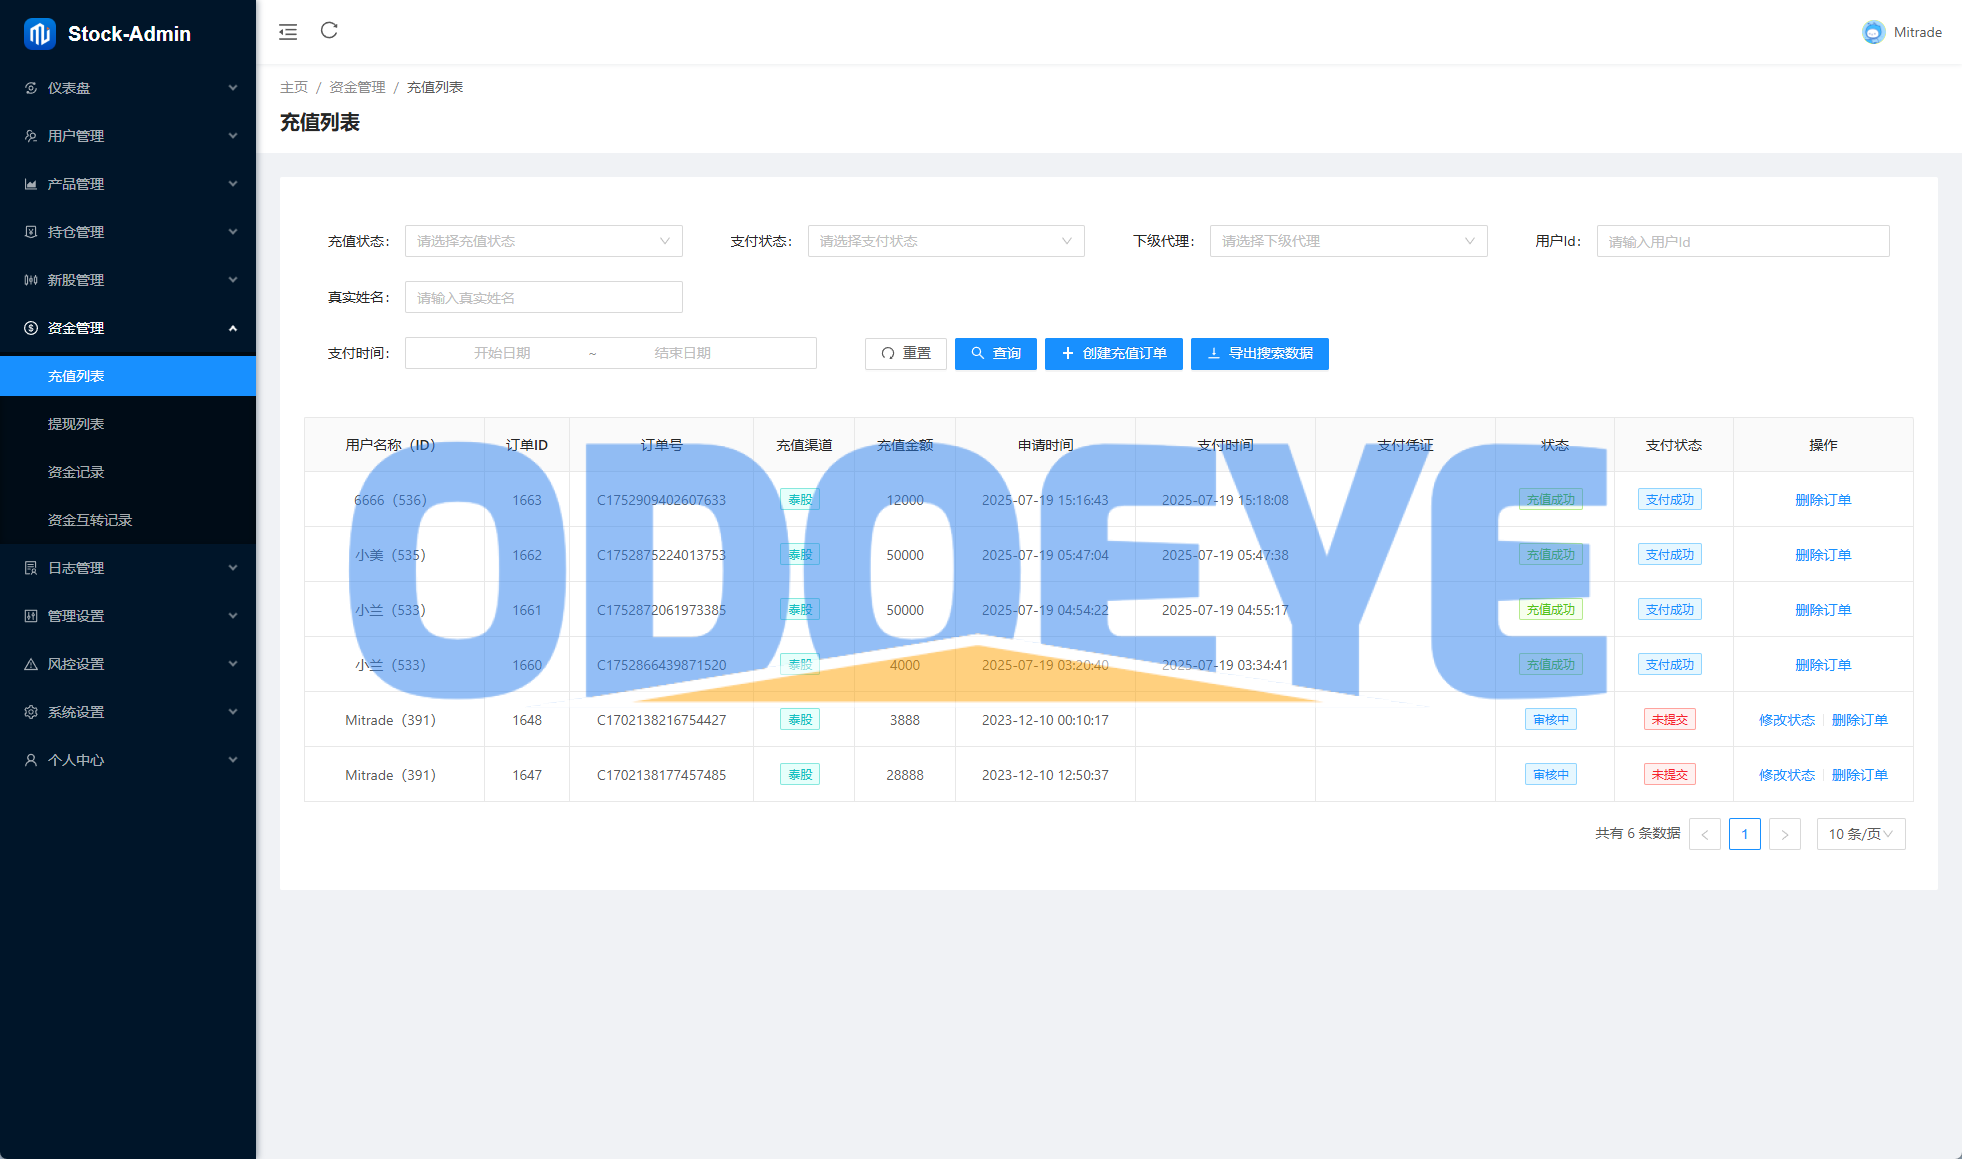Click the refresh page icon
Image resolution: width=1962 pixels, height=1159 pixels.
click(x=329, y=31)
